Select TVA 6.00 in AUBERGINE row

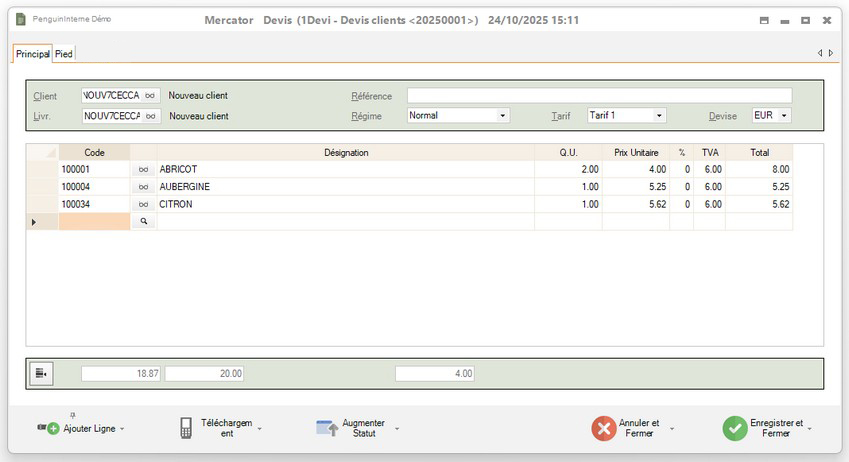pyautogui.click(x=710, y=187)
